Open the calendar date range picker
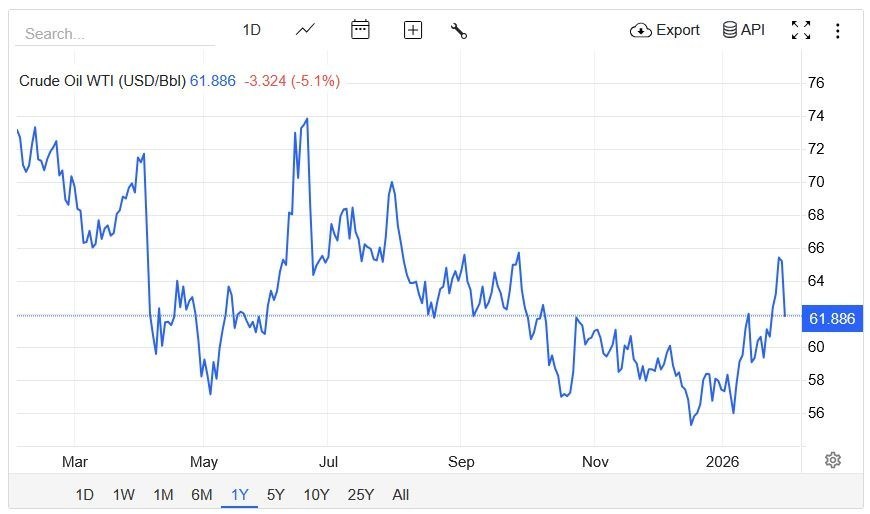Image resolution: width=870 pixels, height=514 pixels. click(360, 30)
